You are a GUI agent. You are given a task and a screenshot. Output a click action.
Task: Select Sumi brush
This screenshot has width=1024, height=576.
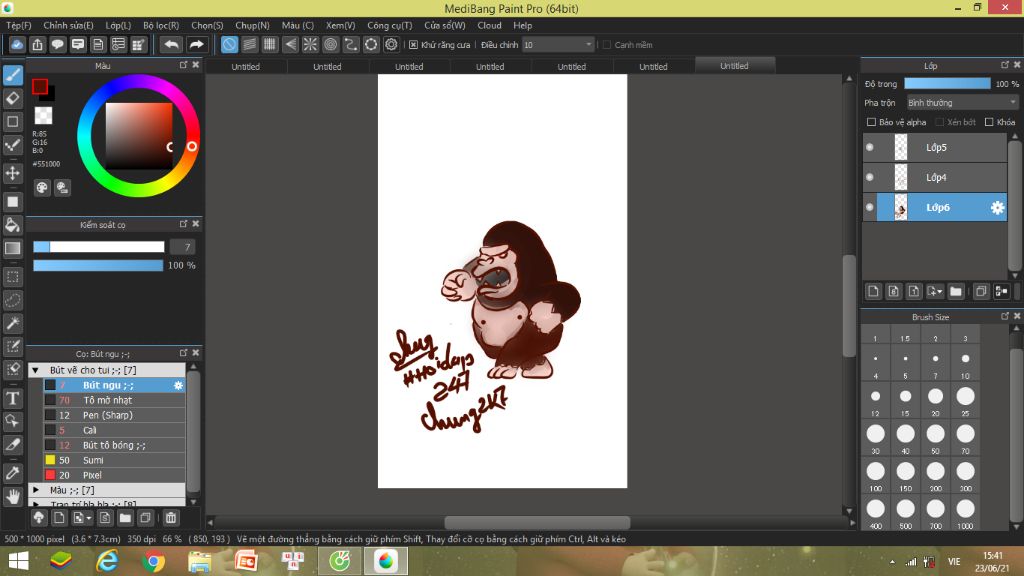(x=114, y=460)
